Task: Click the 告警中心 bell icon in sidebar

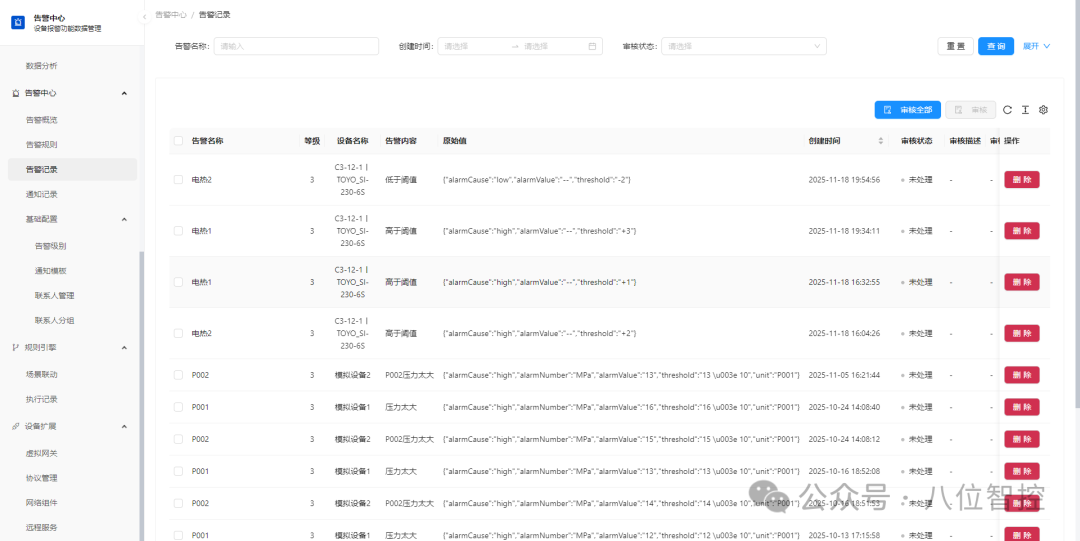Action: (x=15, y=93)
